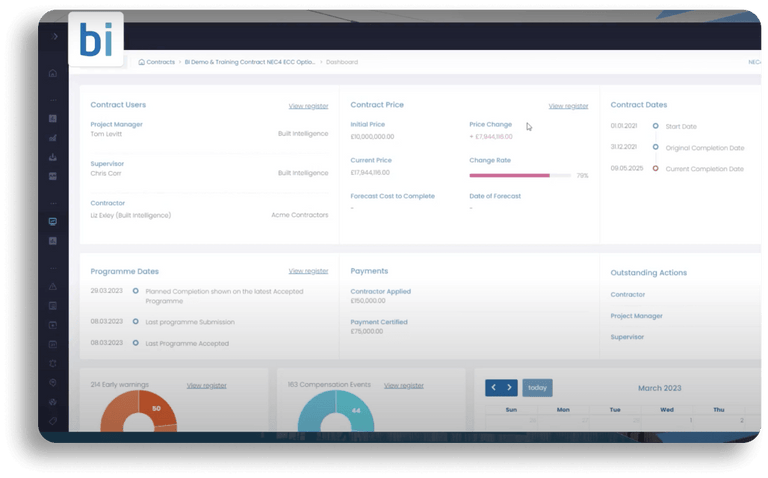Viewport: 768px width, 478px height.
Task: Click the 163 Compensation Events heading
Action: [329, 384]
